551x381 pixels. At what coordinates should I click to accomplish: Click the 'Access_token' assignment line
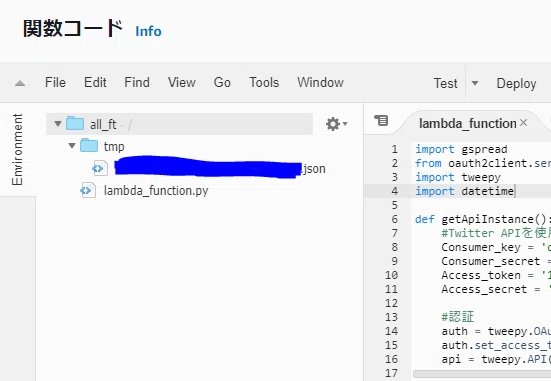tap(496, 275)
